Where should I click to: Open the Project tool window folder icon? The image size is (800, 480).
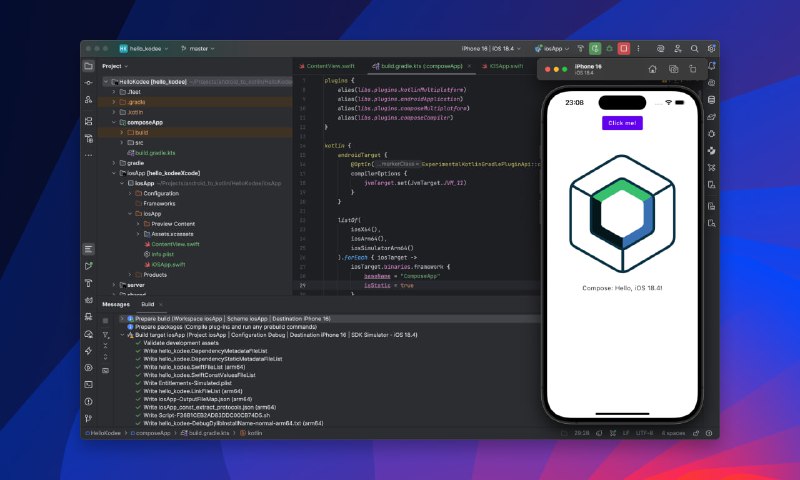[x=88, y=66]
